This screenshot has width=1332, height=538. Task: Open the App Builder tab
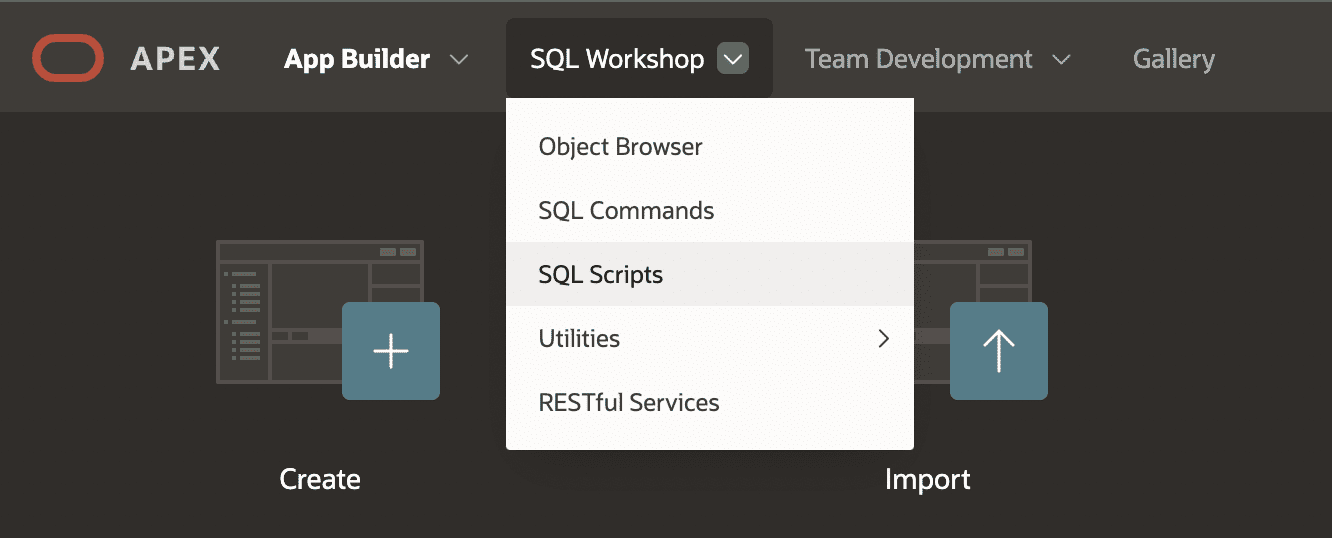coord(357,59)
